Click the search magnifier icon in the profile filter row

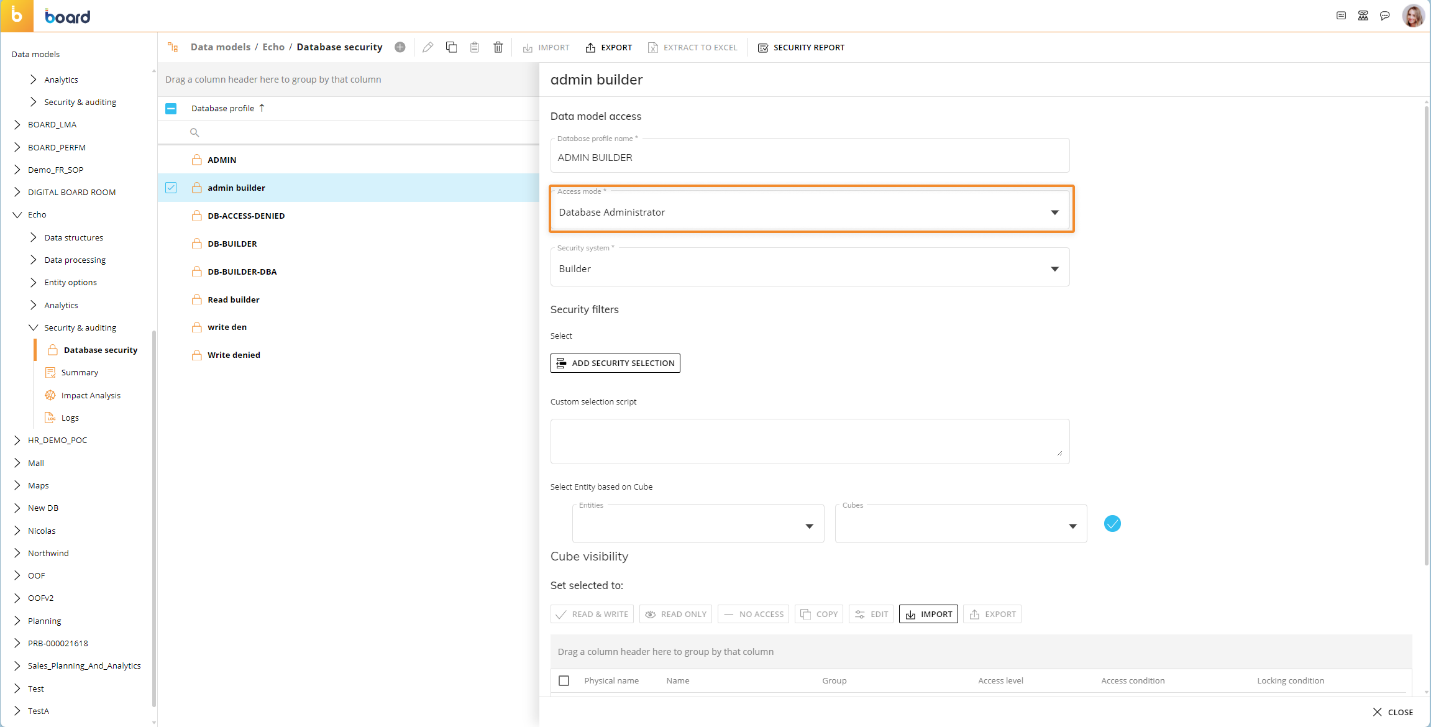(195, 133)
